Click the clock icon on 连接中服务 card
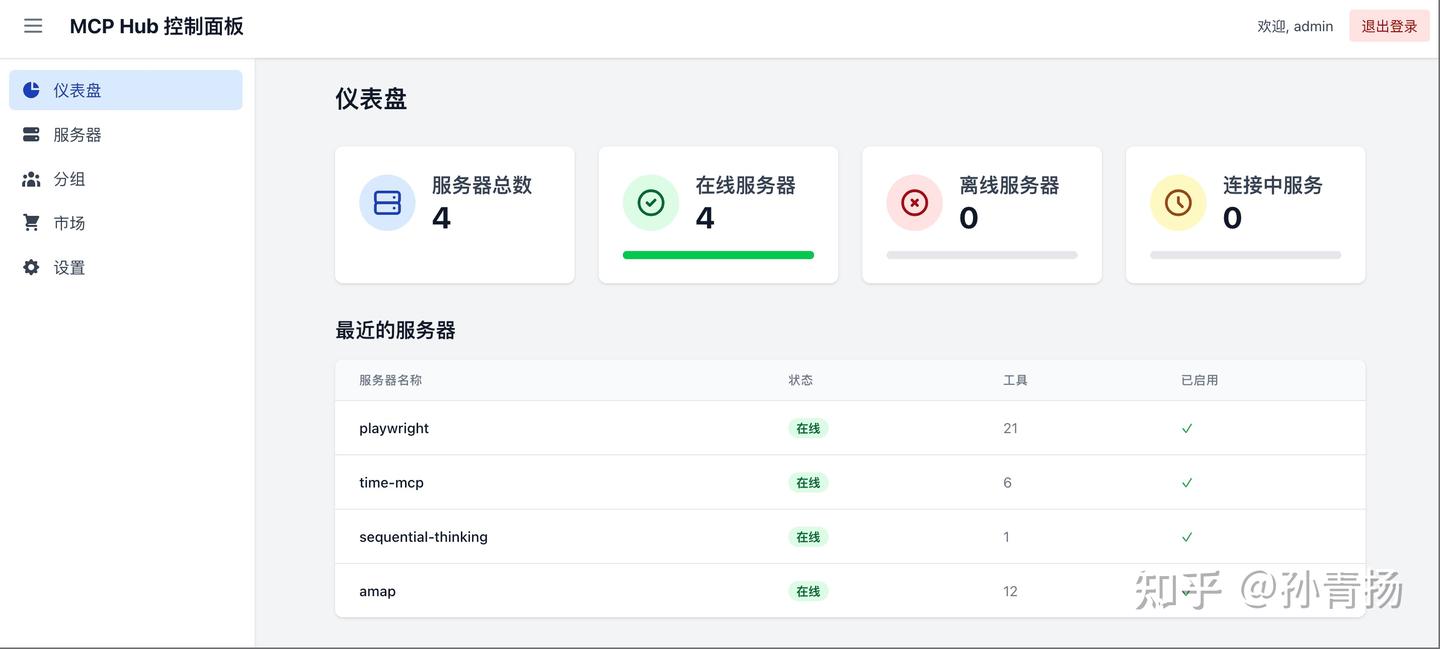 pos(1177,202)
